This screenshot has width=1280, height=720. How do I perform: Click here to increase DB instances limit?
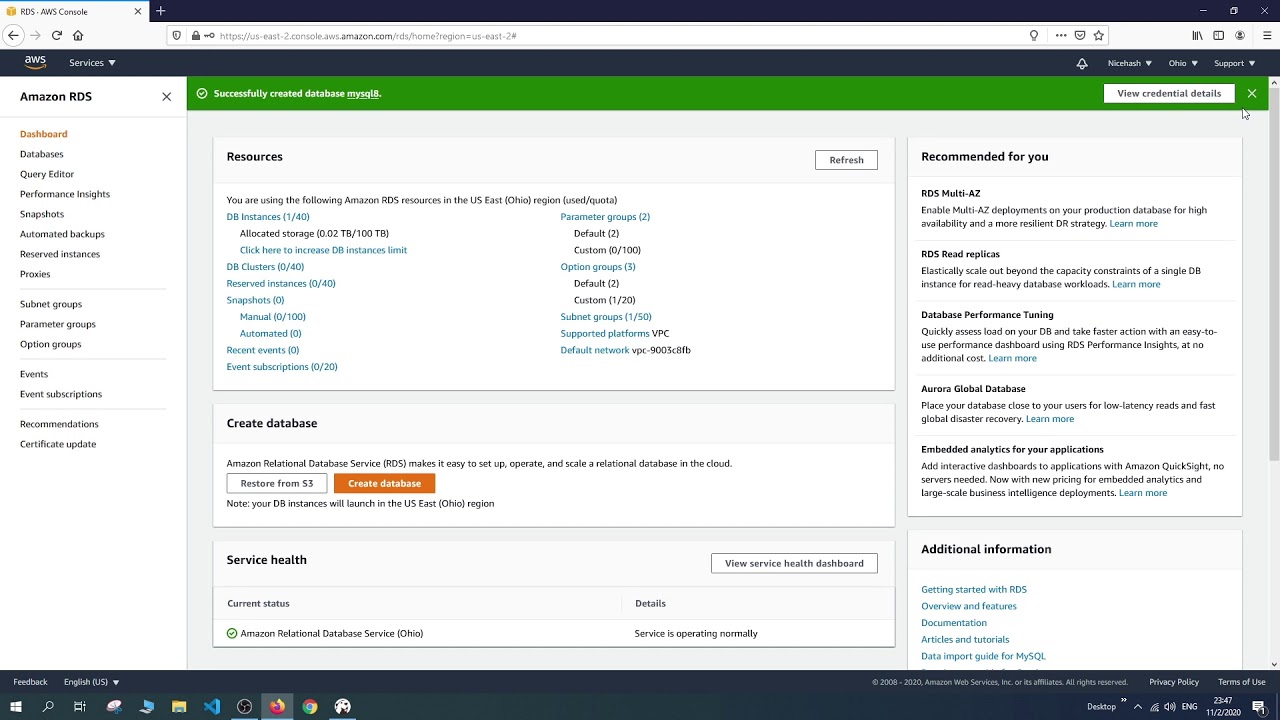(323, 250)
